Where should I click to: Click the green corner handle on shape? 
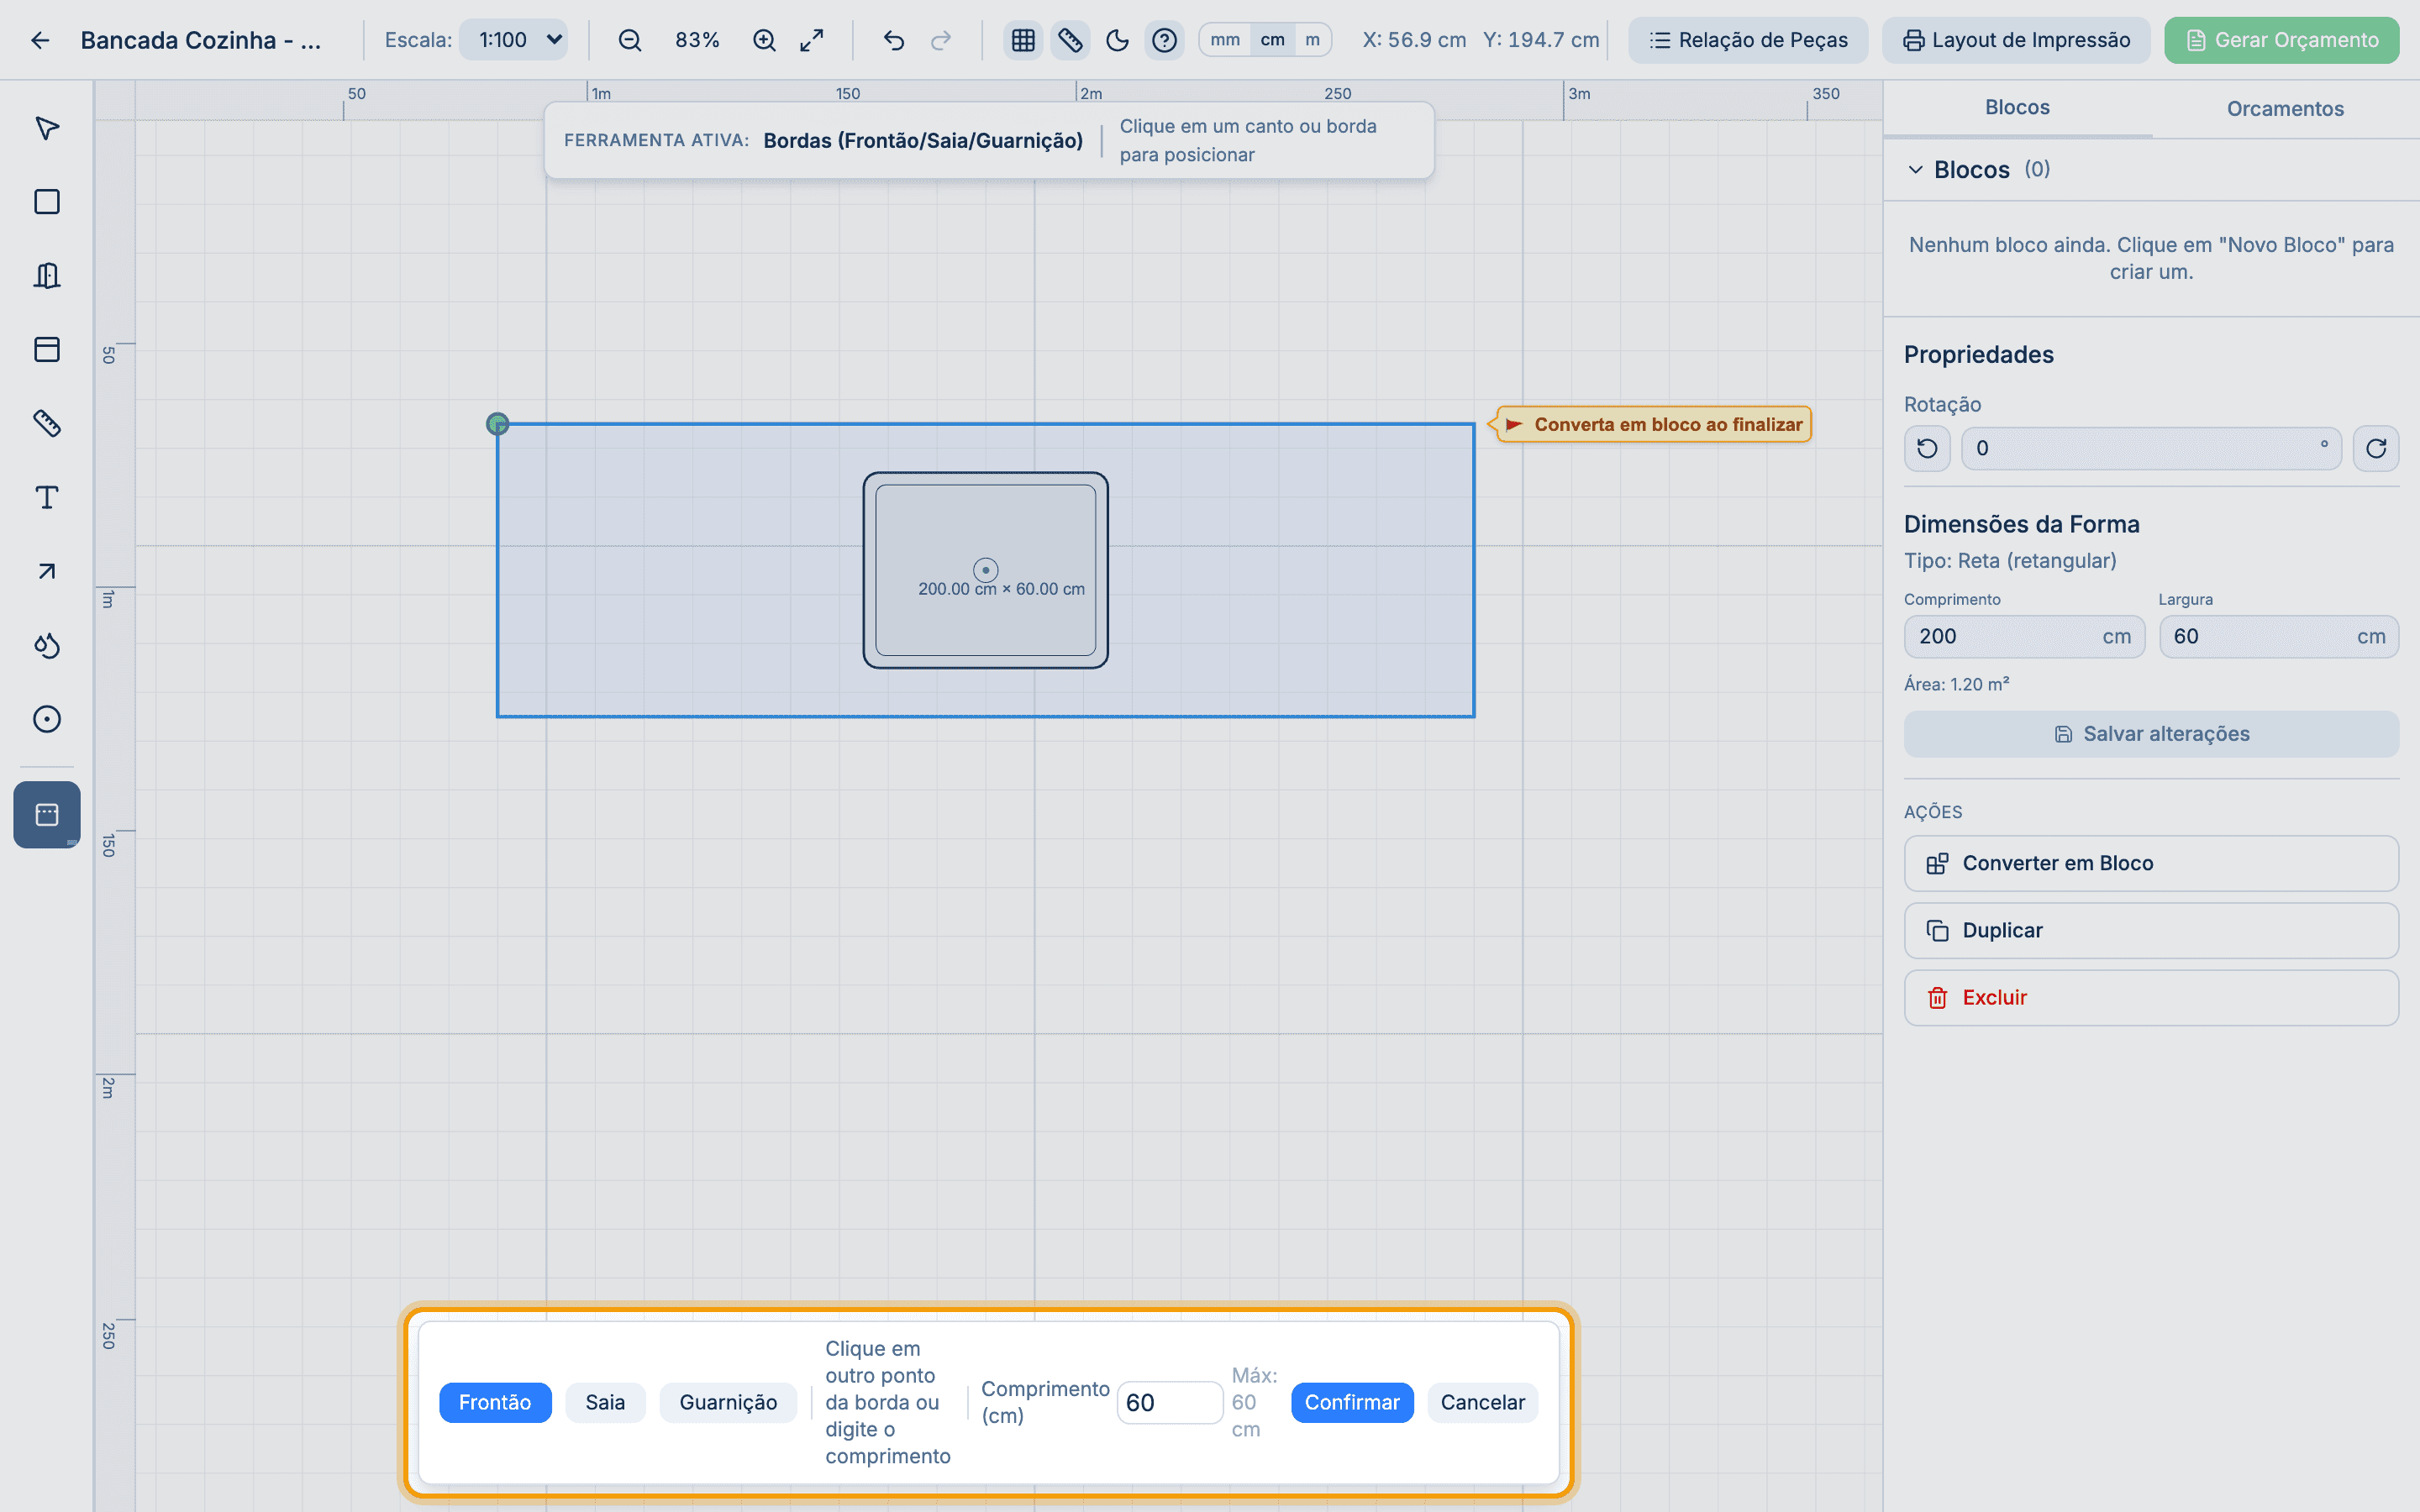(x=497, y=424)
